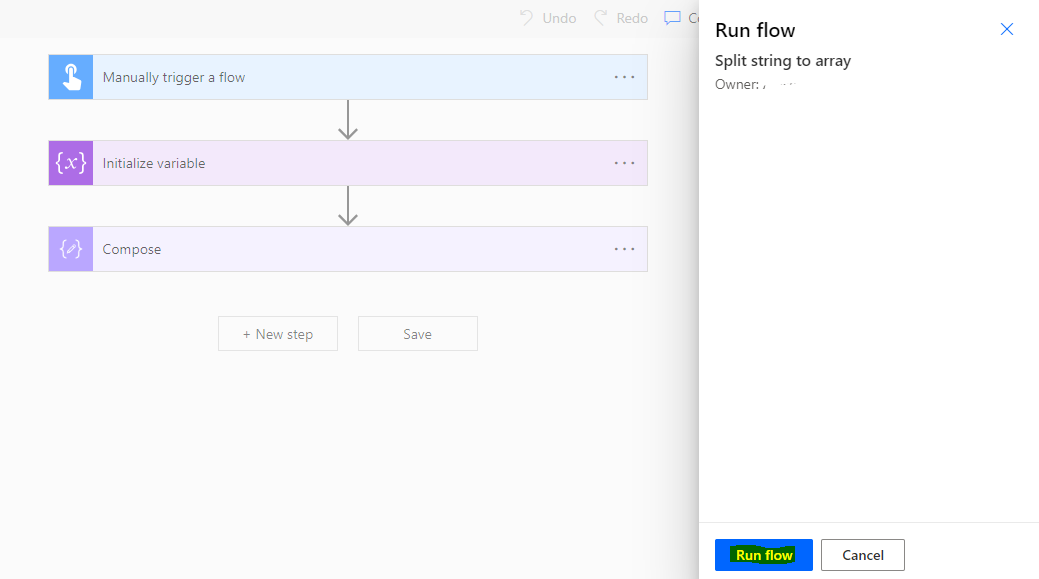Click the Undo label in the toolbar
Image resolution: width=1039 pixels, height=579 pixels.
click(x=559, y=19)
